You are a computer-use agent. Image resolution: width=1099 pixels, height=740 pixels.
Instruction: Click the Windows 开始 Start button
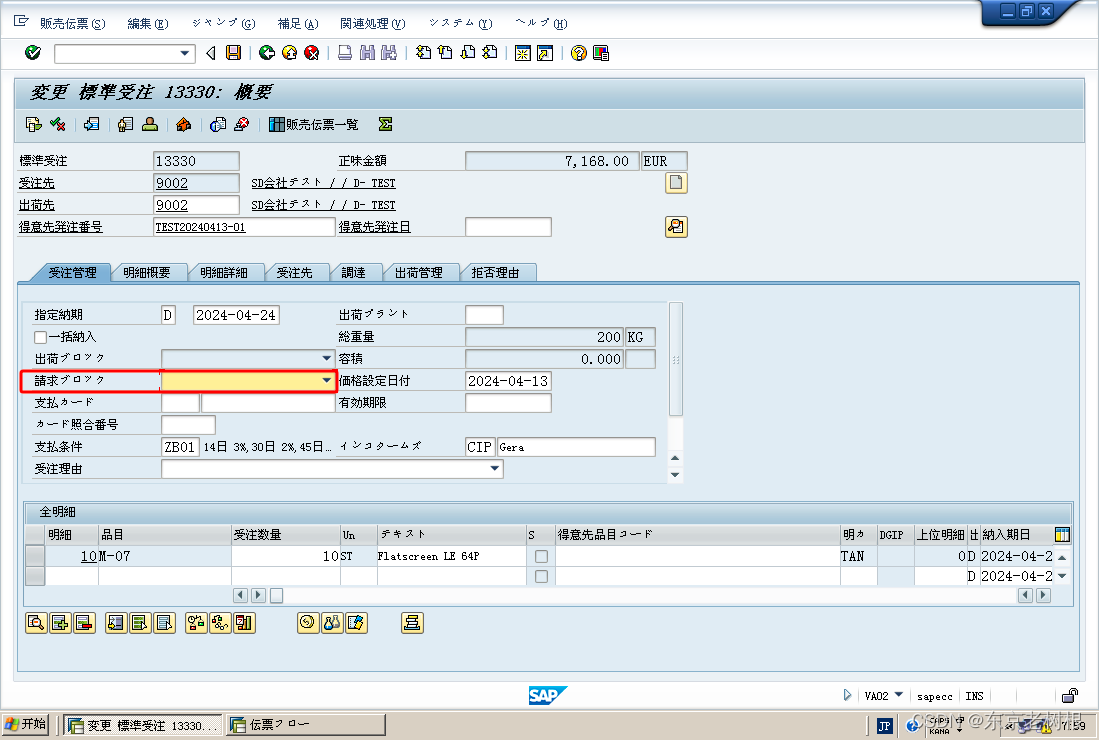pyautogui.click(x=25, y=724)
